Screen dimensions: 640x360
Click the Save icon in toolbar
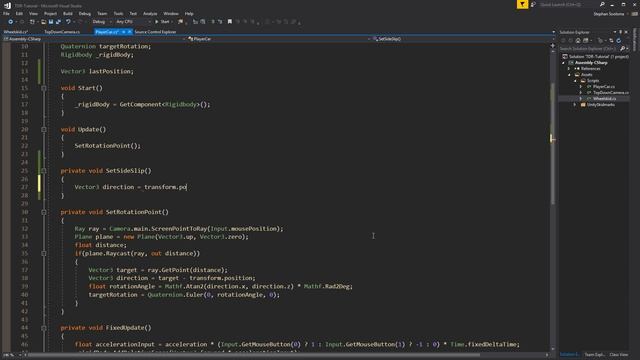point(51,22)
